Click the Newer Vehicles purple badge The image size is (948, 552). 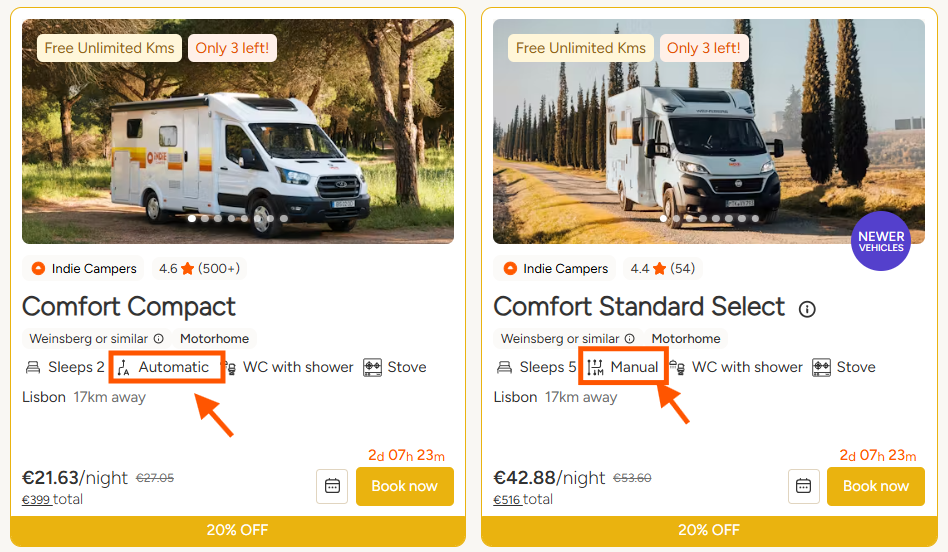pyautogui.click(x=880, y=241)
